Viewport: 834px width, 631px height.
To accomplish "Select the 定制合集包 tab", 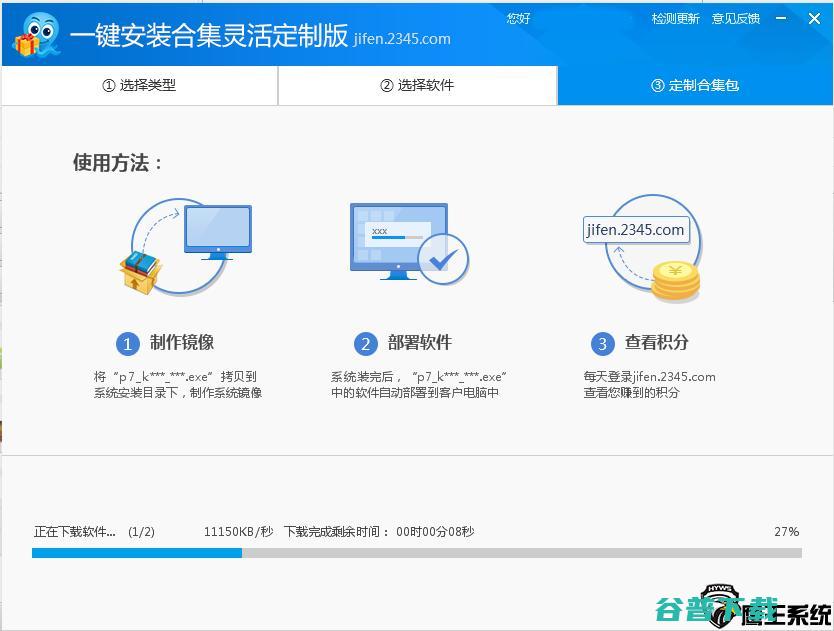I will 695,86.
